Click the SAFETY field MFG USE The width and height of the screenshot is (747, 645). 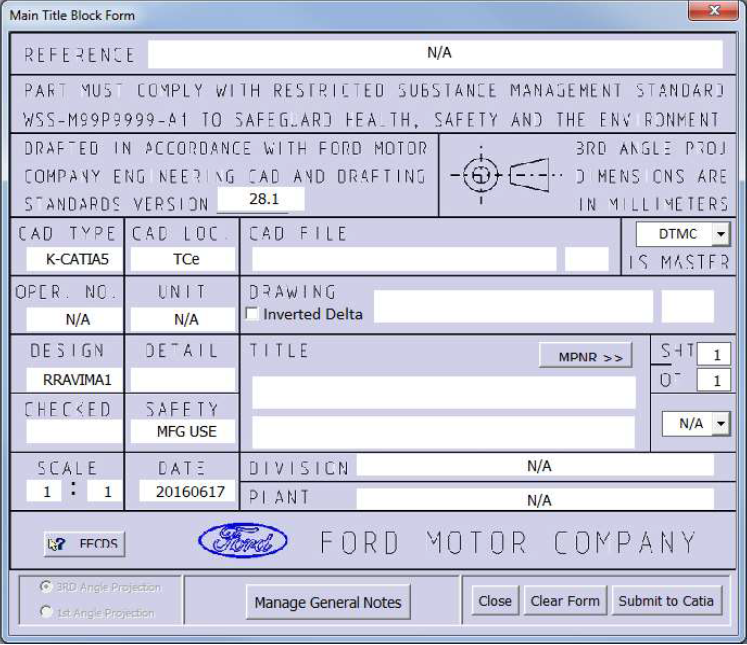(x=183, y=432)
